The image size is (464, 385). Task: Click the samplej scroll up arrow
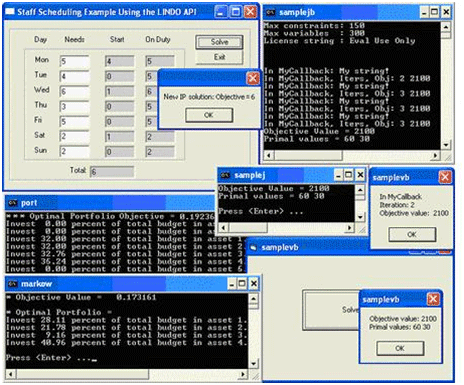[360, 189]
